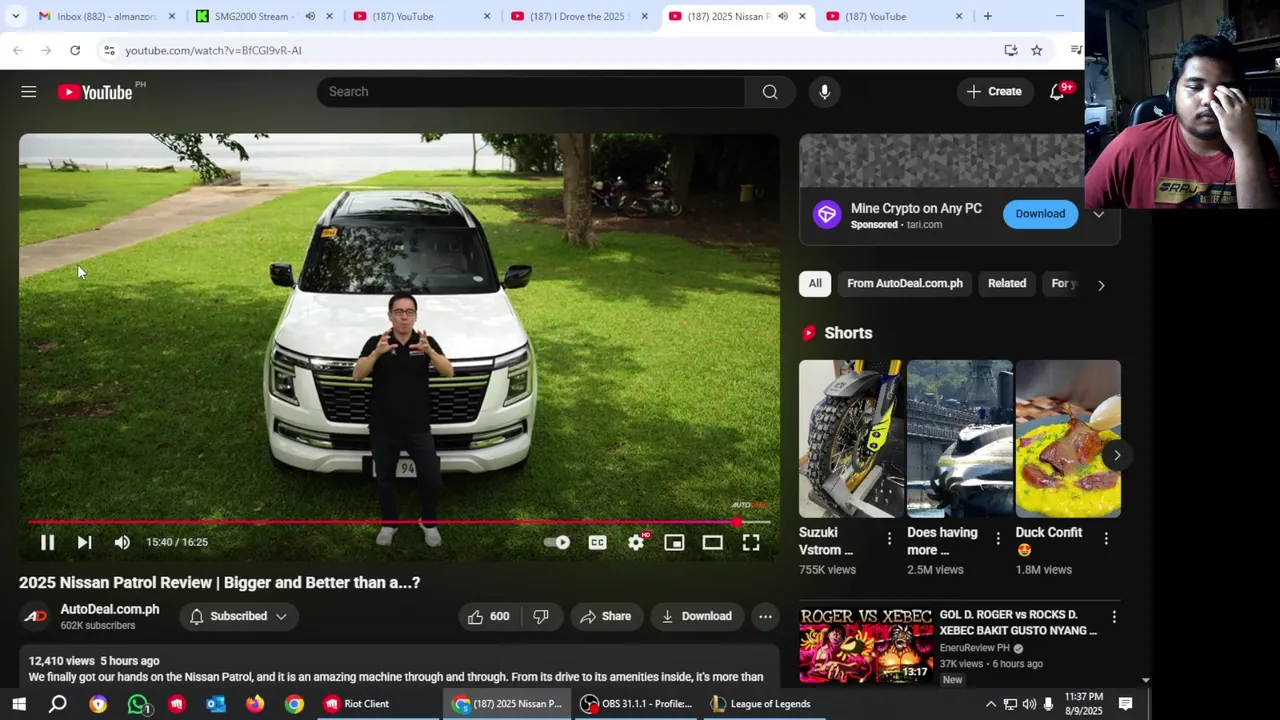Skip to next video
This screenshot has width=1280, height=720.
click(x=84, y=542)
